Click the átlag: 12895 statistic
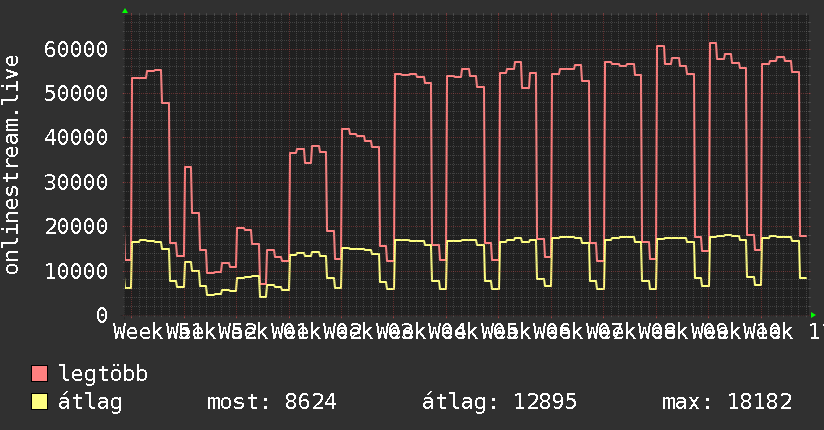This screenshot has height=430, width=824. (499, 402)
